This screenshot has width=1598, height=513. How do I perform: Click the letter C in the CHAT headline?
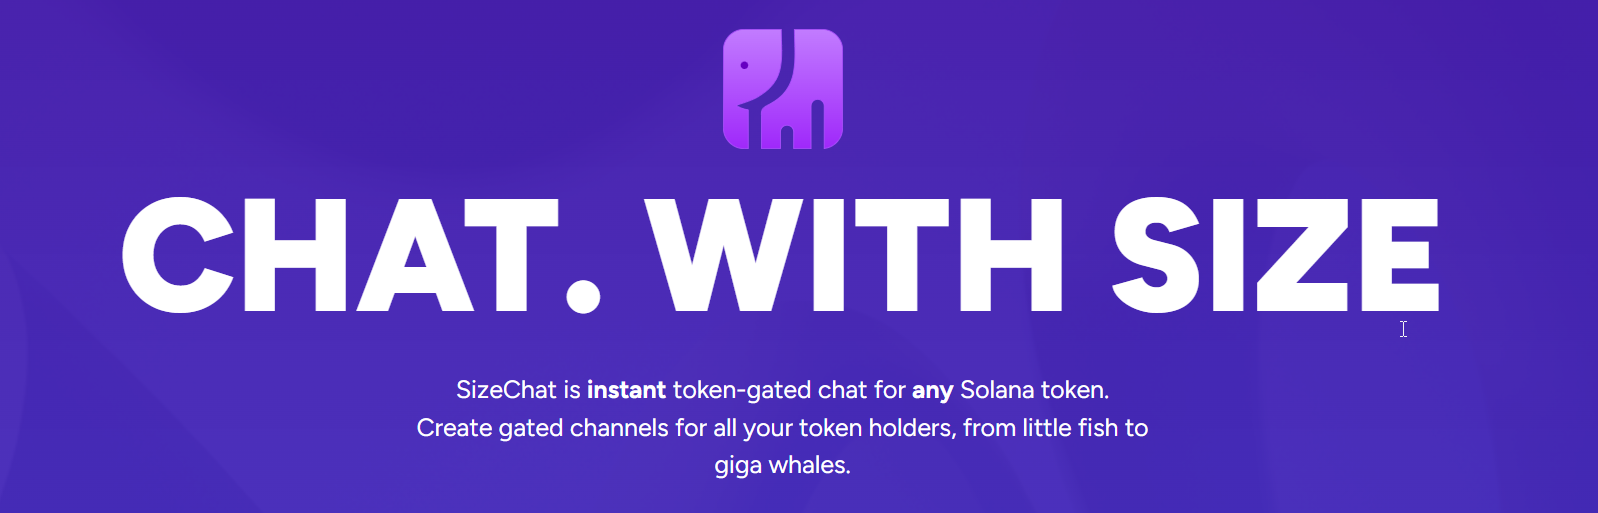pos(178,255)
